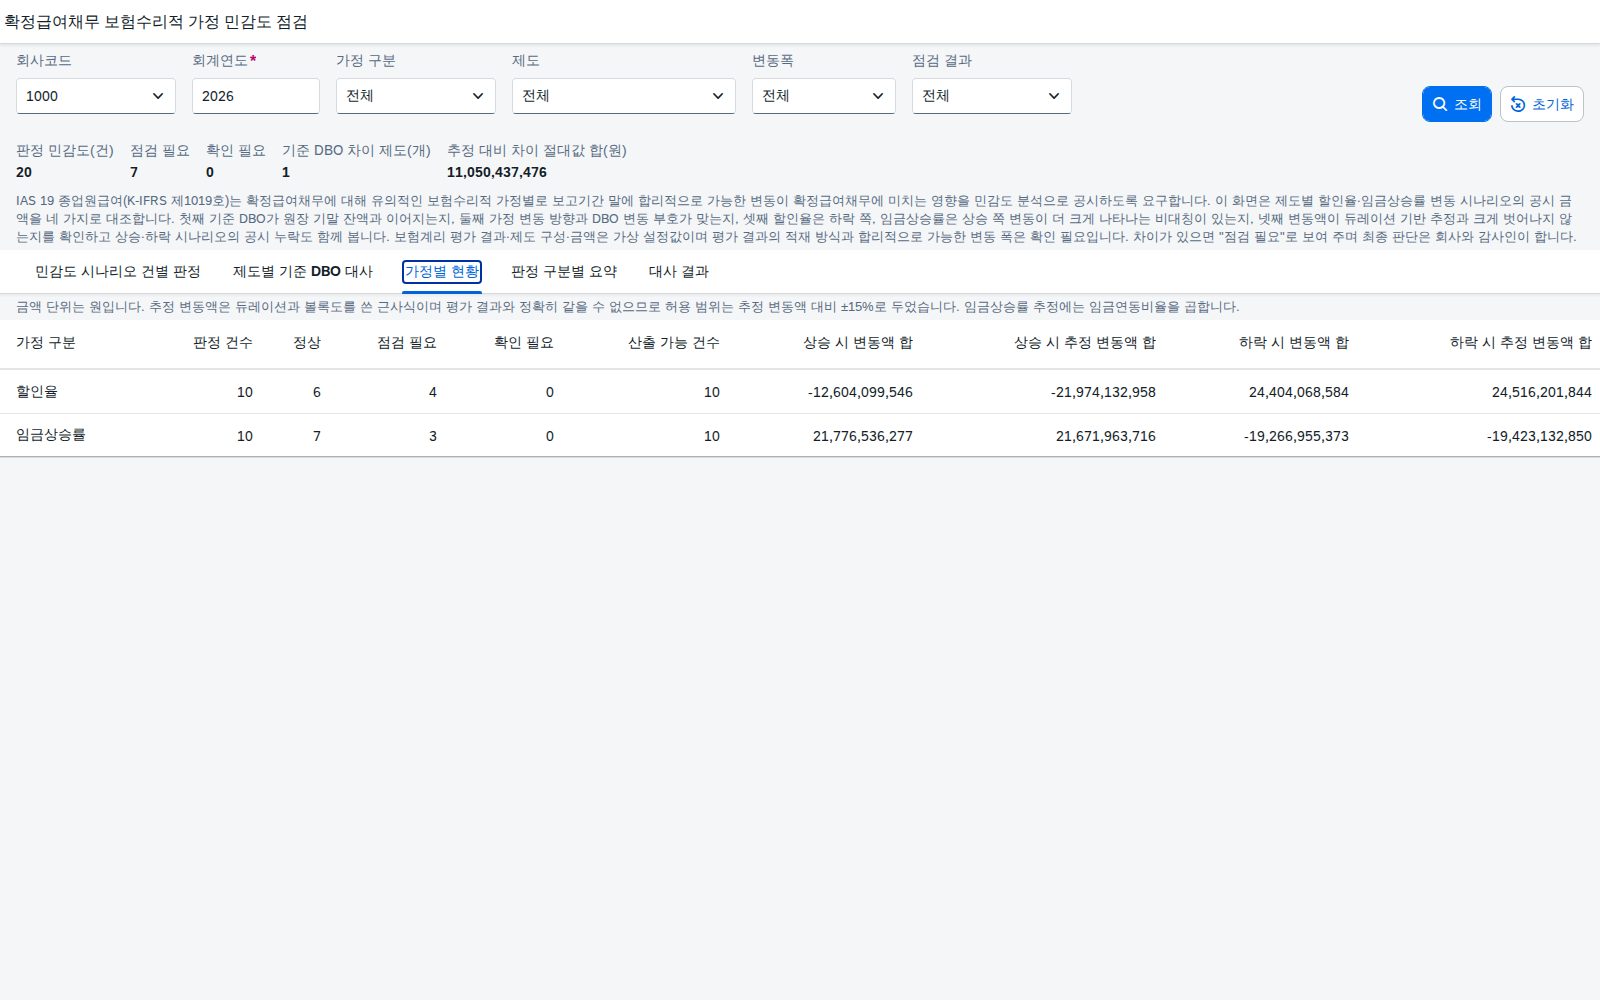This screenshot has height=1000, width=1600.
Task: Click the value 21,776,536,277 in 임금상승률 row
Action: (x=863, y=436)
